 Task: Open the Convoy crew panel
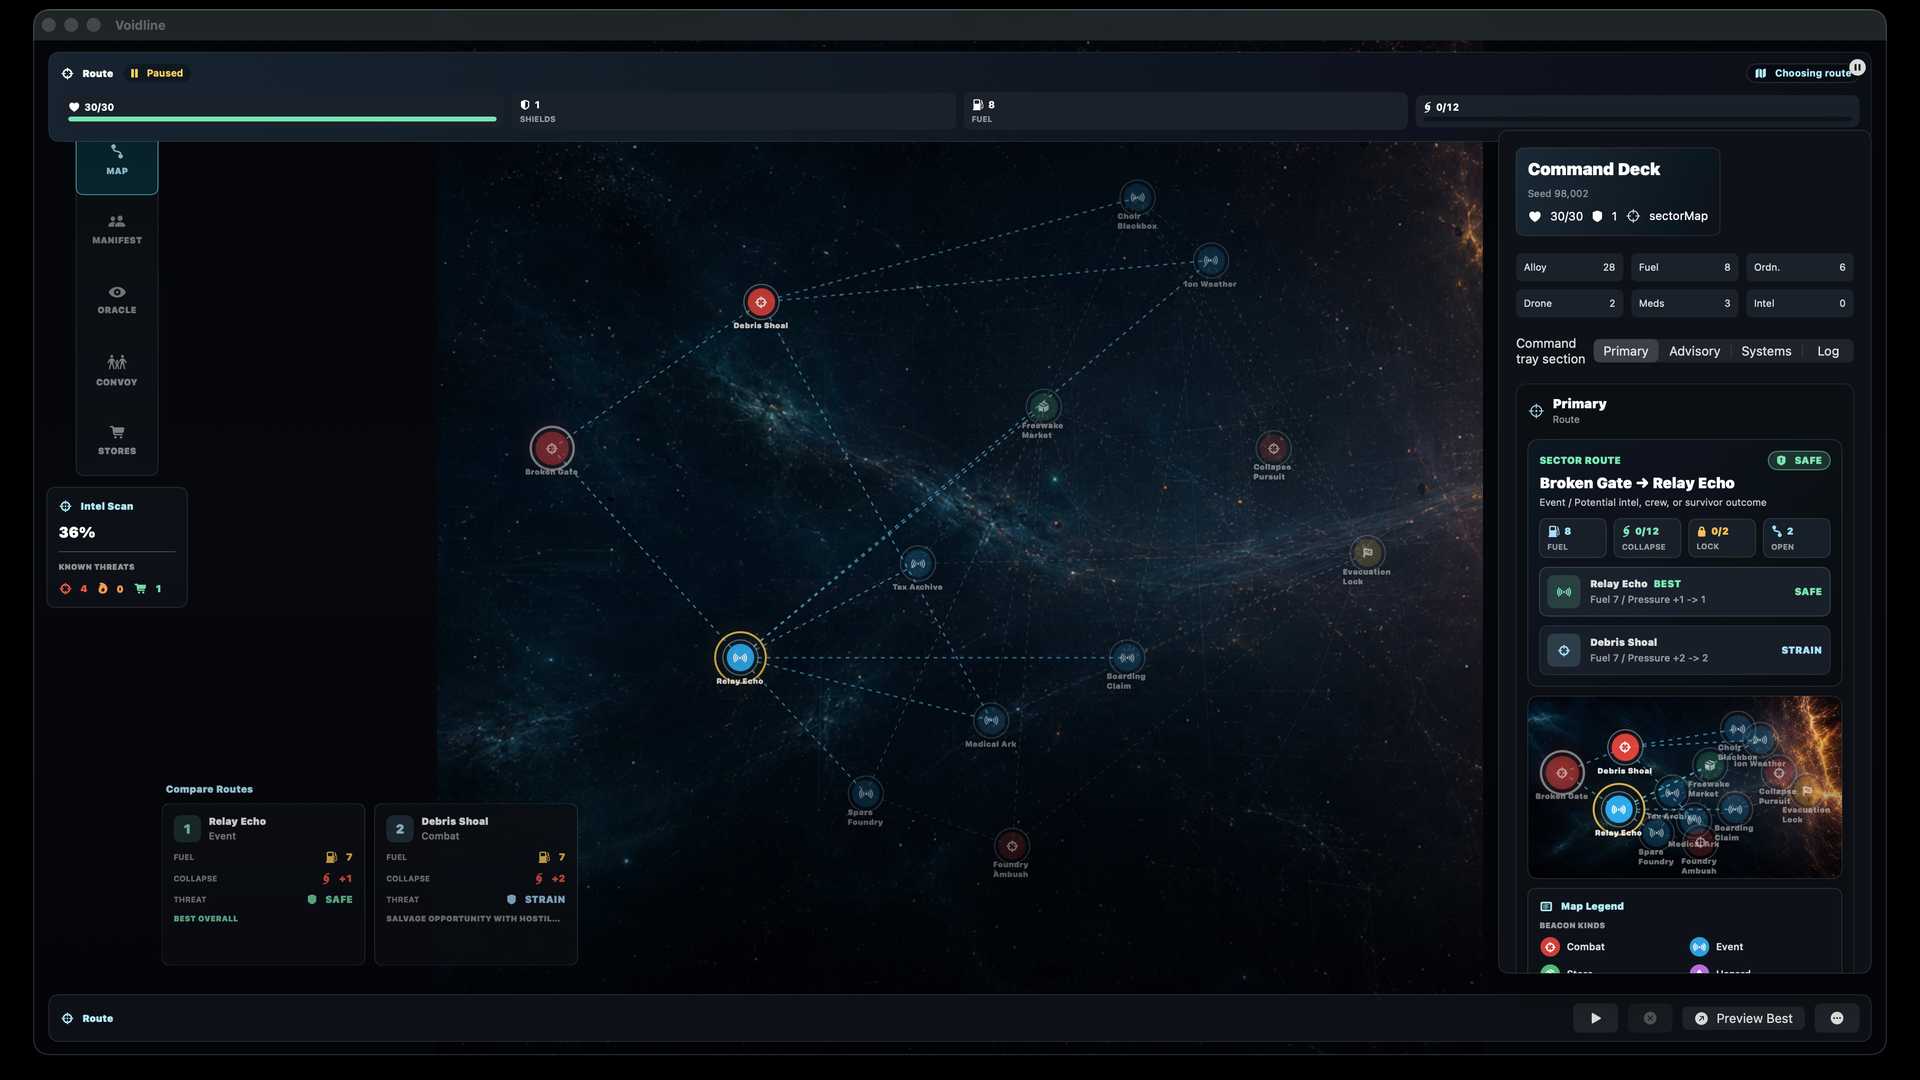(x=117, y=370)
